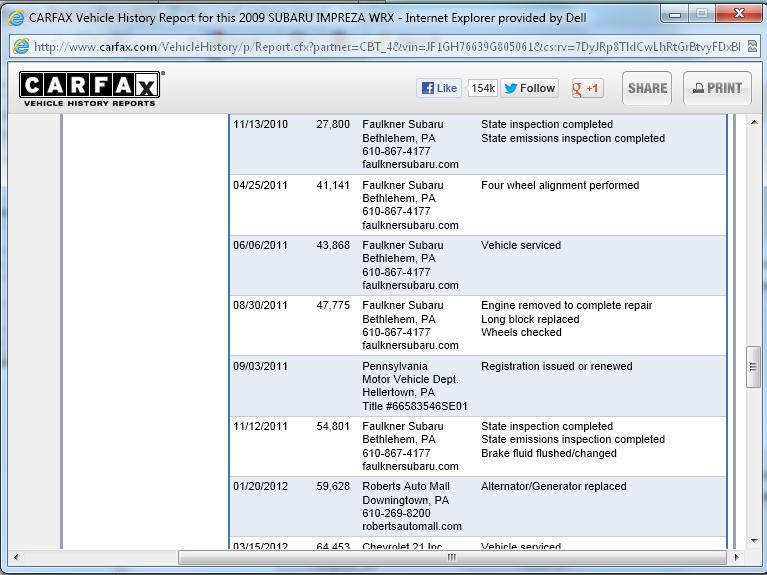Click 'Engine removed to complete repair' text
Image resolution: width=767 pixels, height=575 pixels.
(566, 305)
